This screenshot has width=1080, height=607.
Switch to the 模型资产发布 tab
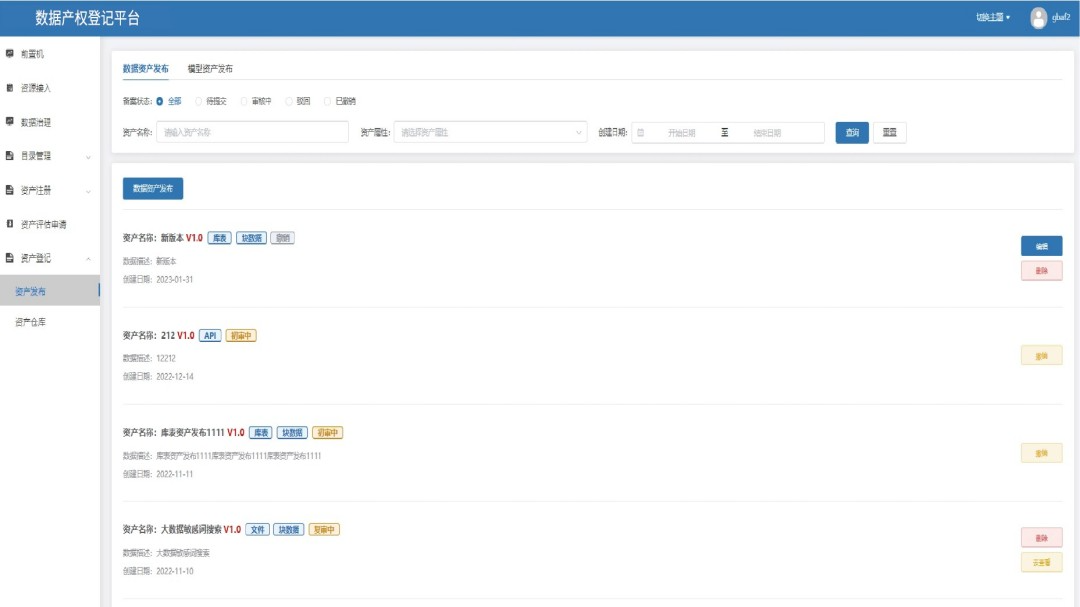(210, 69)
